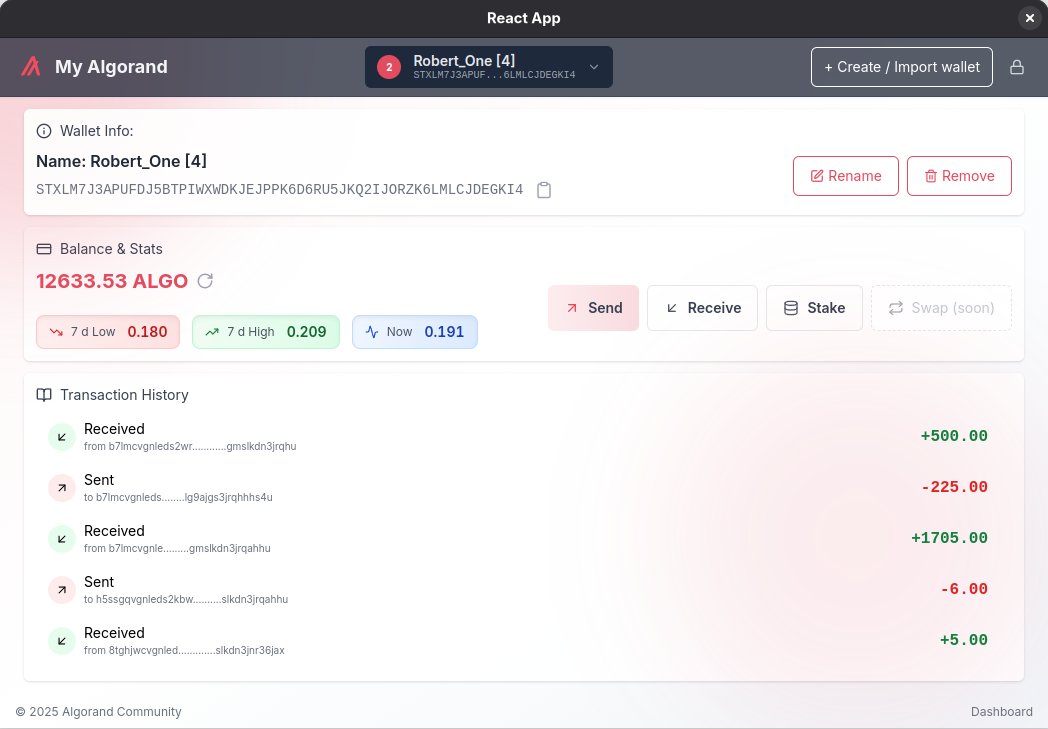Click sent icon for -225.00 transaction
The image size is (1048, 729).
click(x=61, y=488)
